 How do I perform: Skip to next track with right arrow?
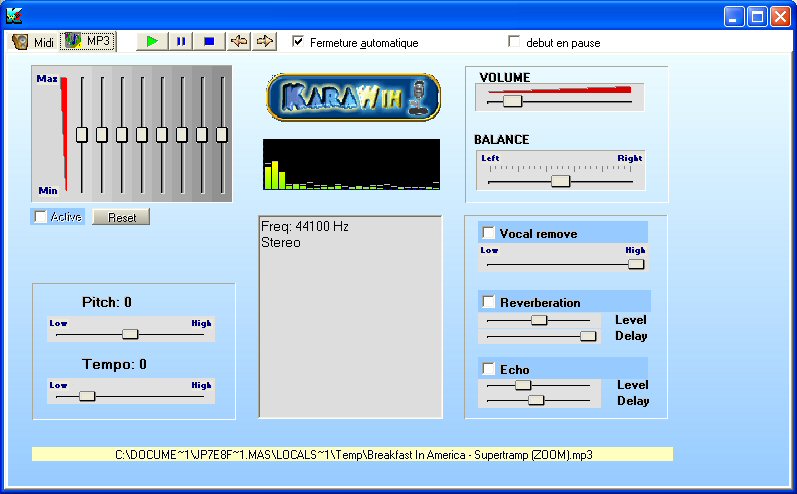click(x=265, y=41)
